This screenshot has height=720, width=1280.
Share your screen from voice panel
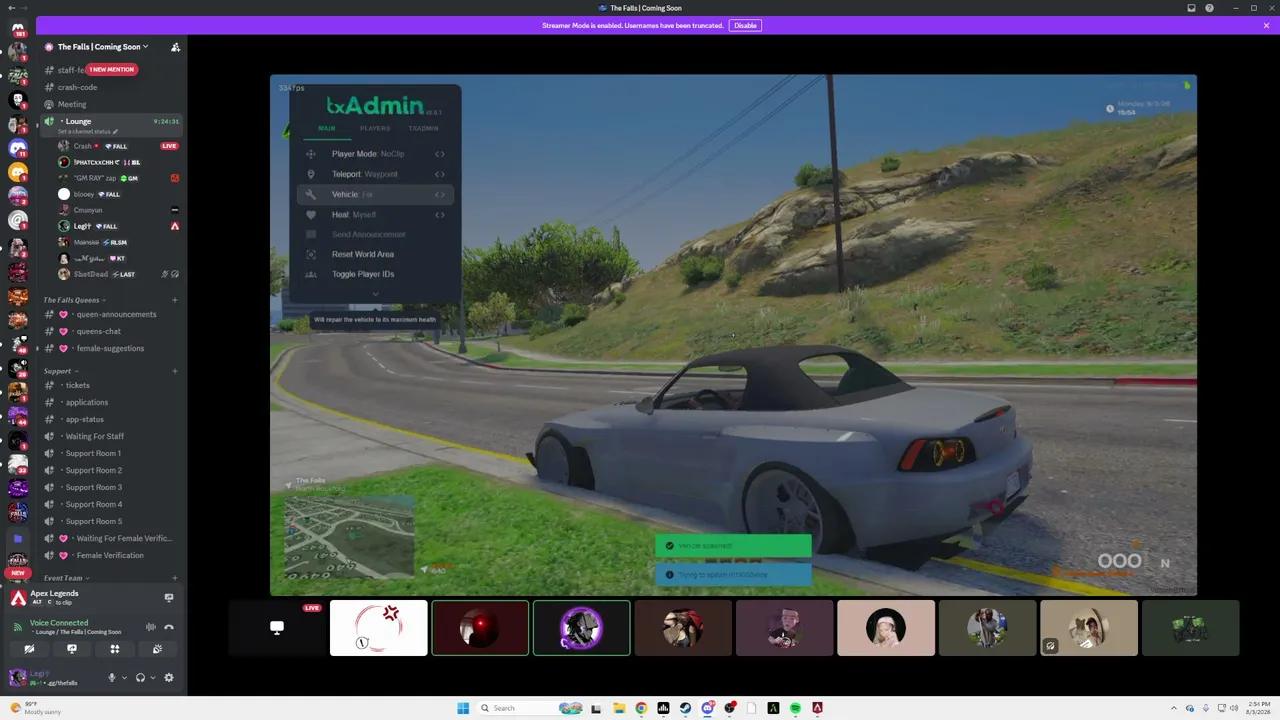72,649
